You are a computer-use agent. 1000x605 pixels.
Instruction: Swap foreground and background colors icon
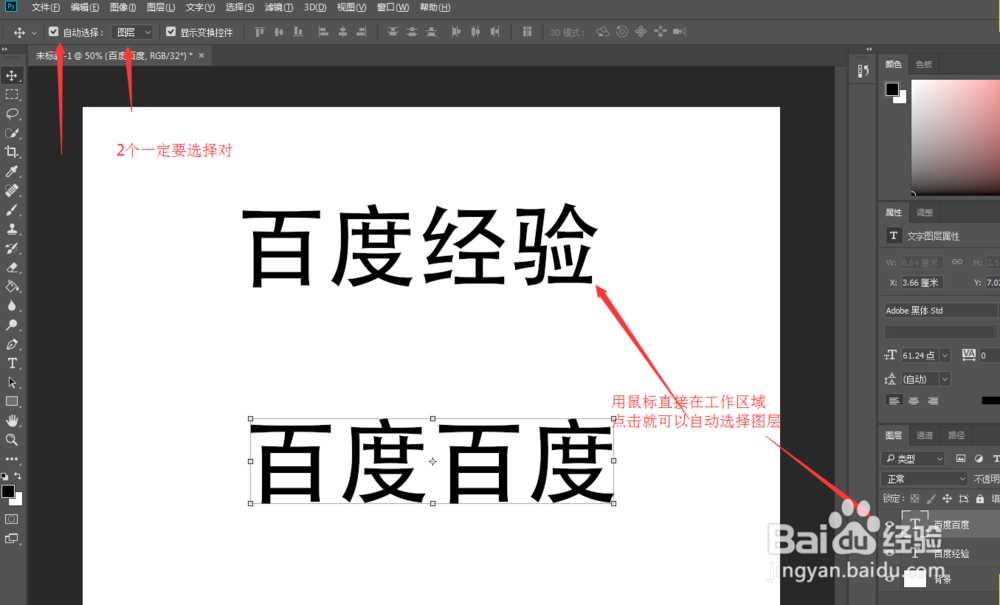(18, 476)
